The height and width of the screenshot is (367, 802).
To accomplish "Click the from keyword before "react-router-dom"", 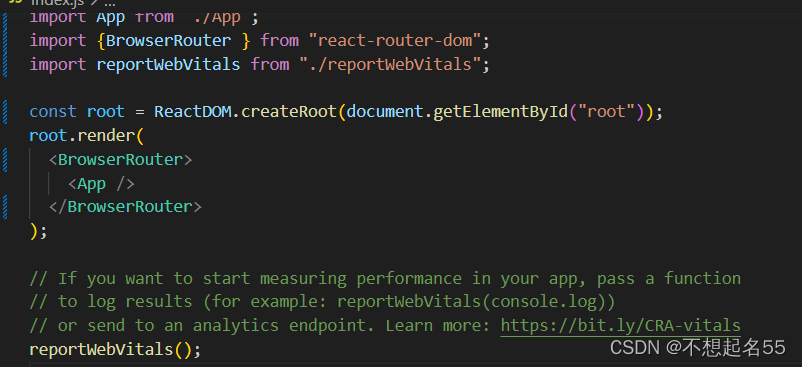I will coord(279,40).
